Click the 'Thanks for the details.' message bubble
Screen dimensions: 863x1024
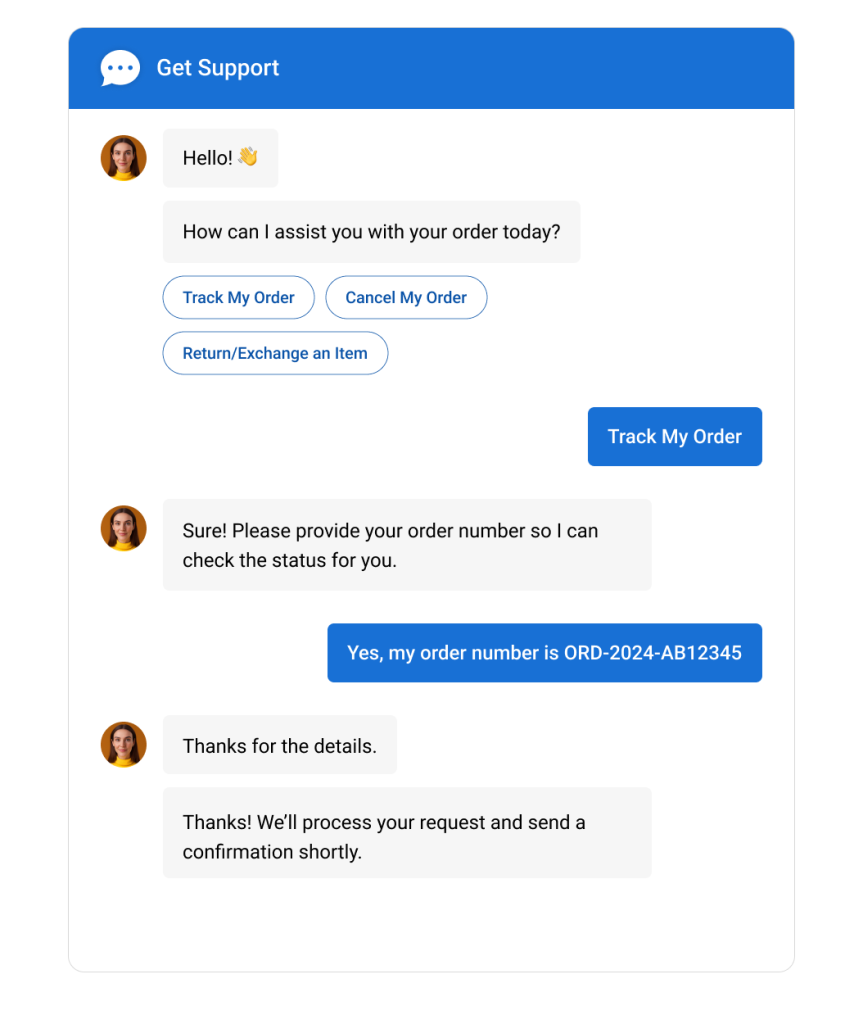[x=280, y=745]
